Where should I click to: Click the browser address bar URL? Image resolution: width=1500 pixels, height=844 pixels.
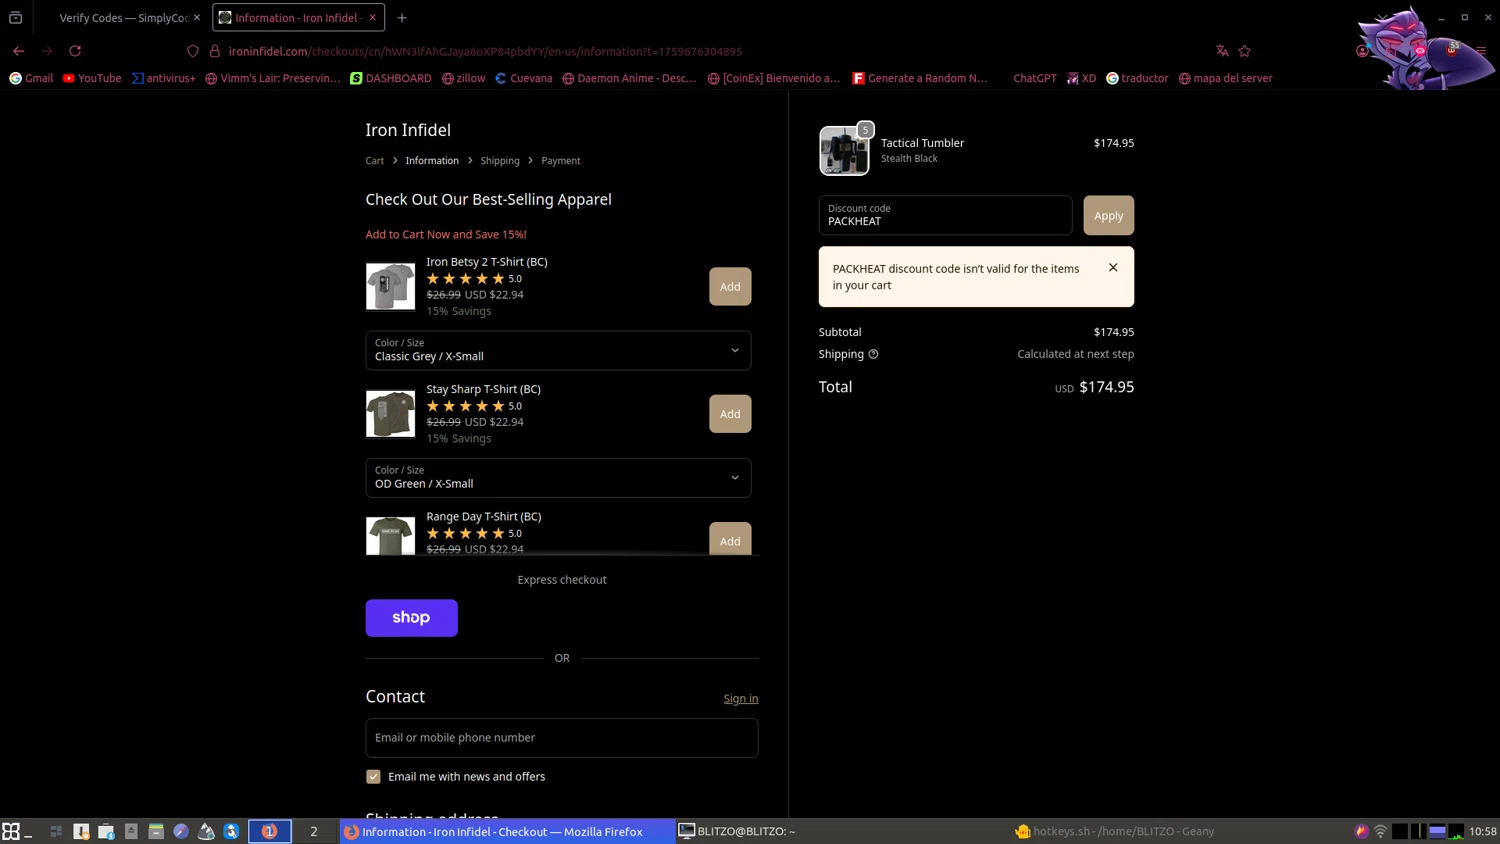(485, 51)
